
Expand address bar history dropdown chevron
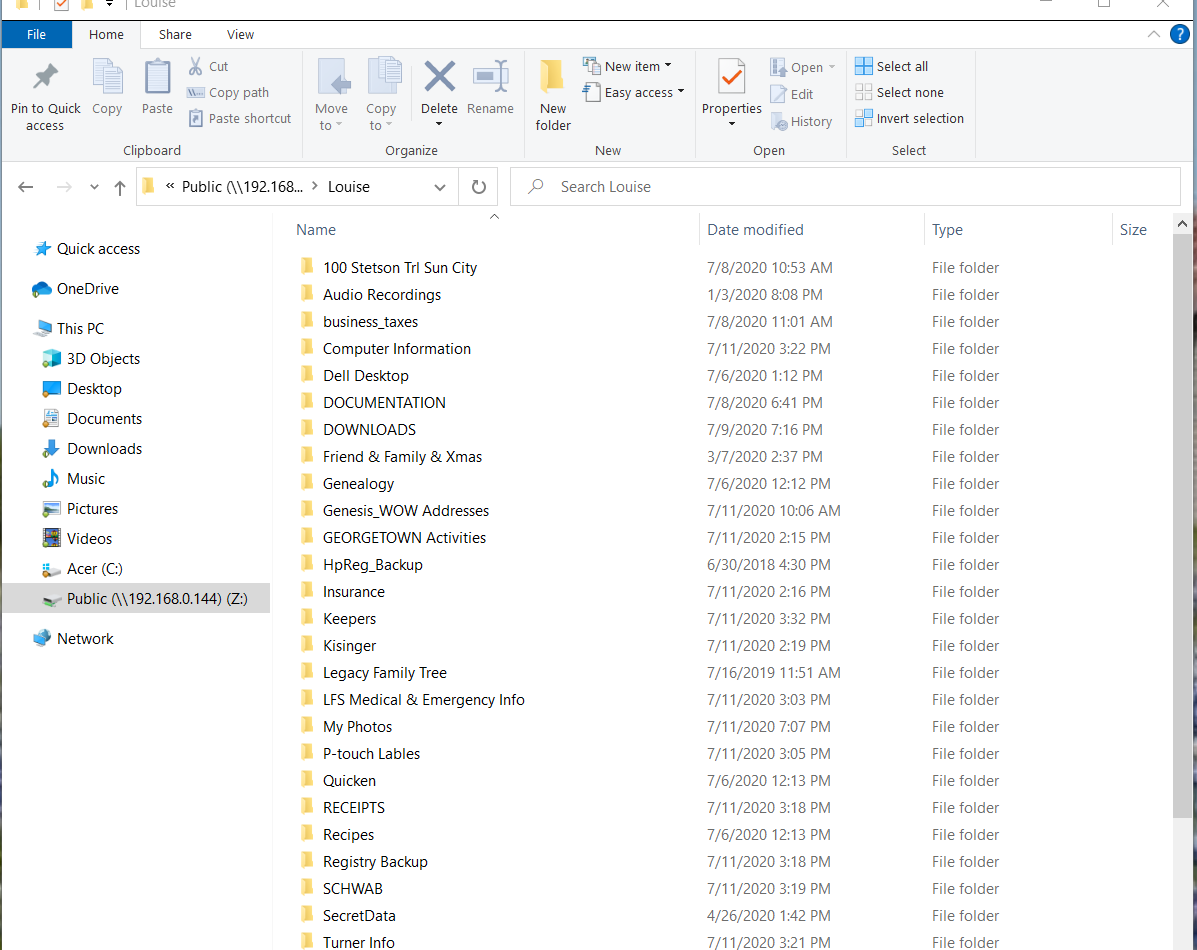(440, 187)
